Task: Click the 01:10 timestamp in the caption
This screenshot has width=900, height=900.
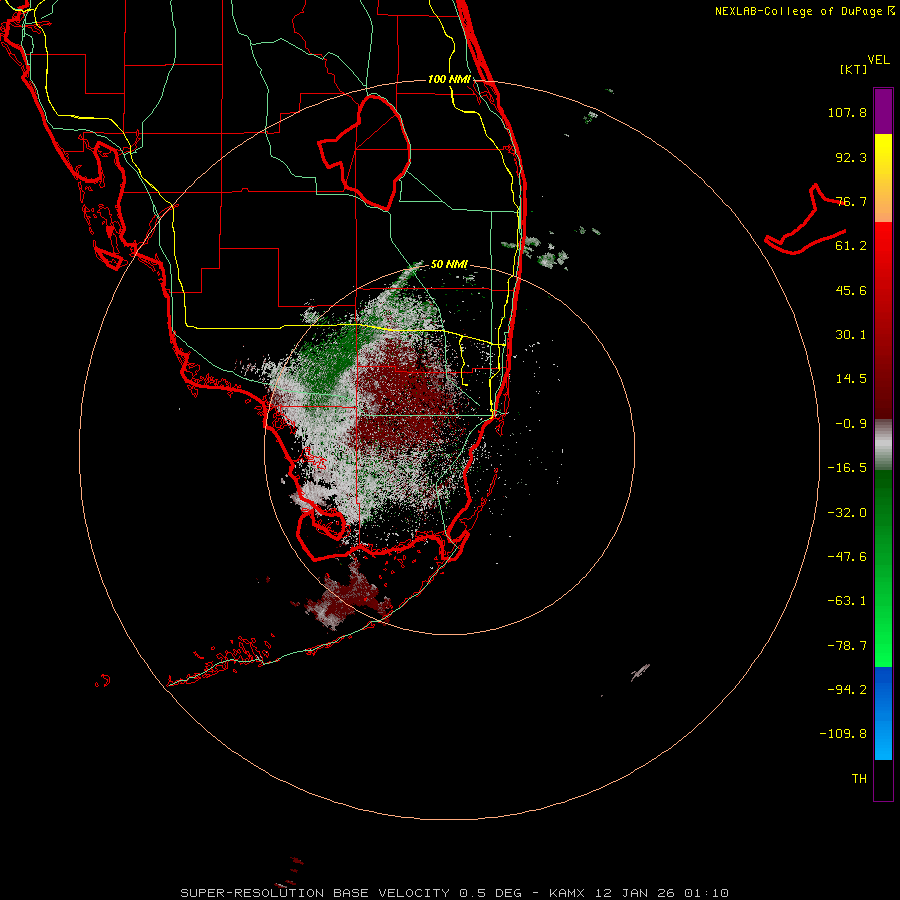Action: [x=706, y=893]
